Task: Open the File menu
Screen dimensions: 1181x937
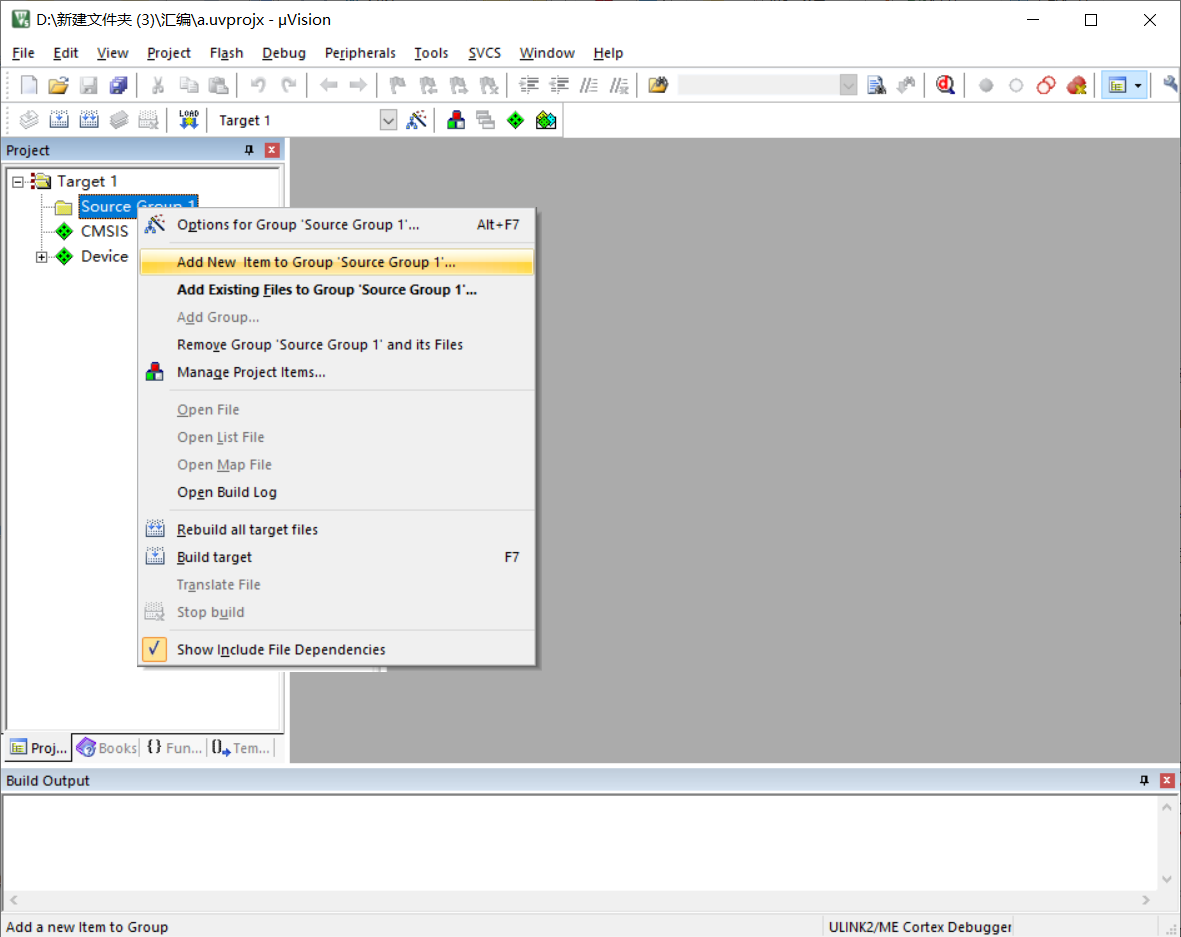Action: click(23, 53)
